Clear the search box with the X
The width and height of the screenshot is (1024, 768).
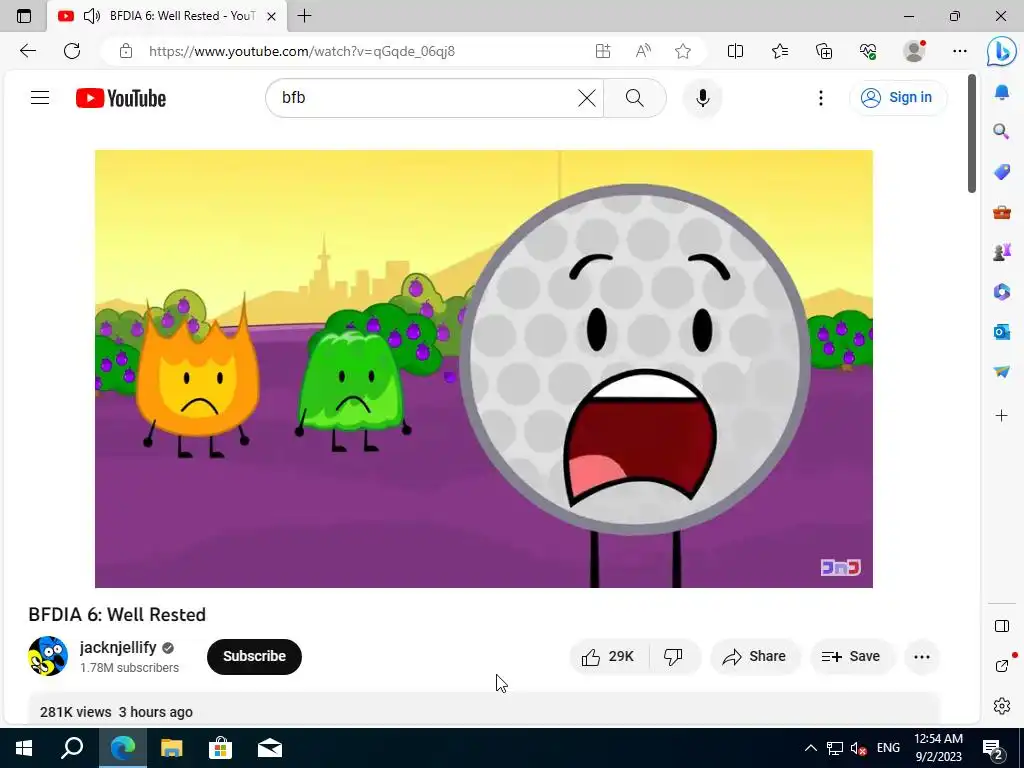[586, 98]
